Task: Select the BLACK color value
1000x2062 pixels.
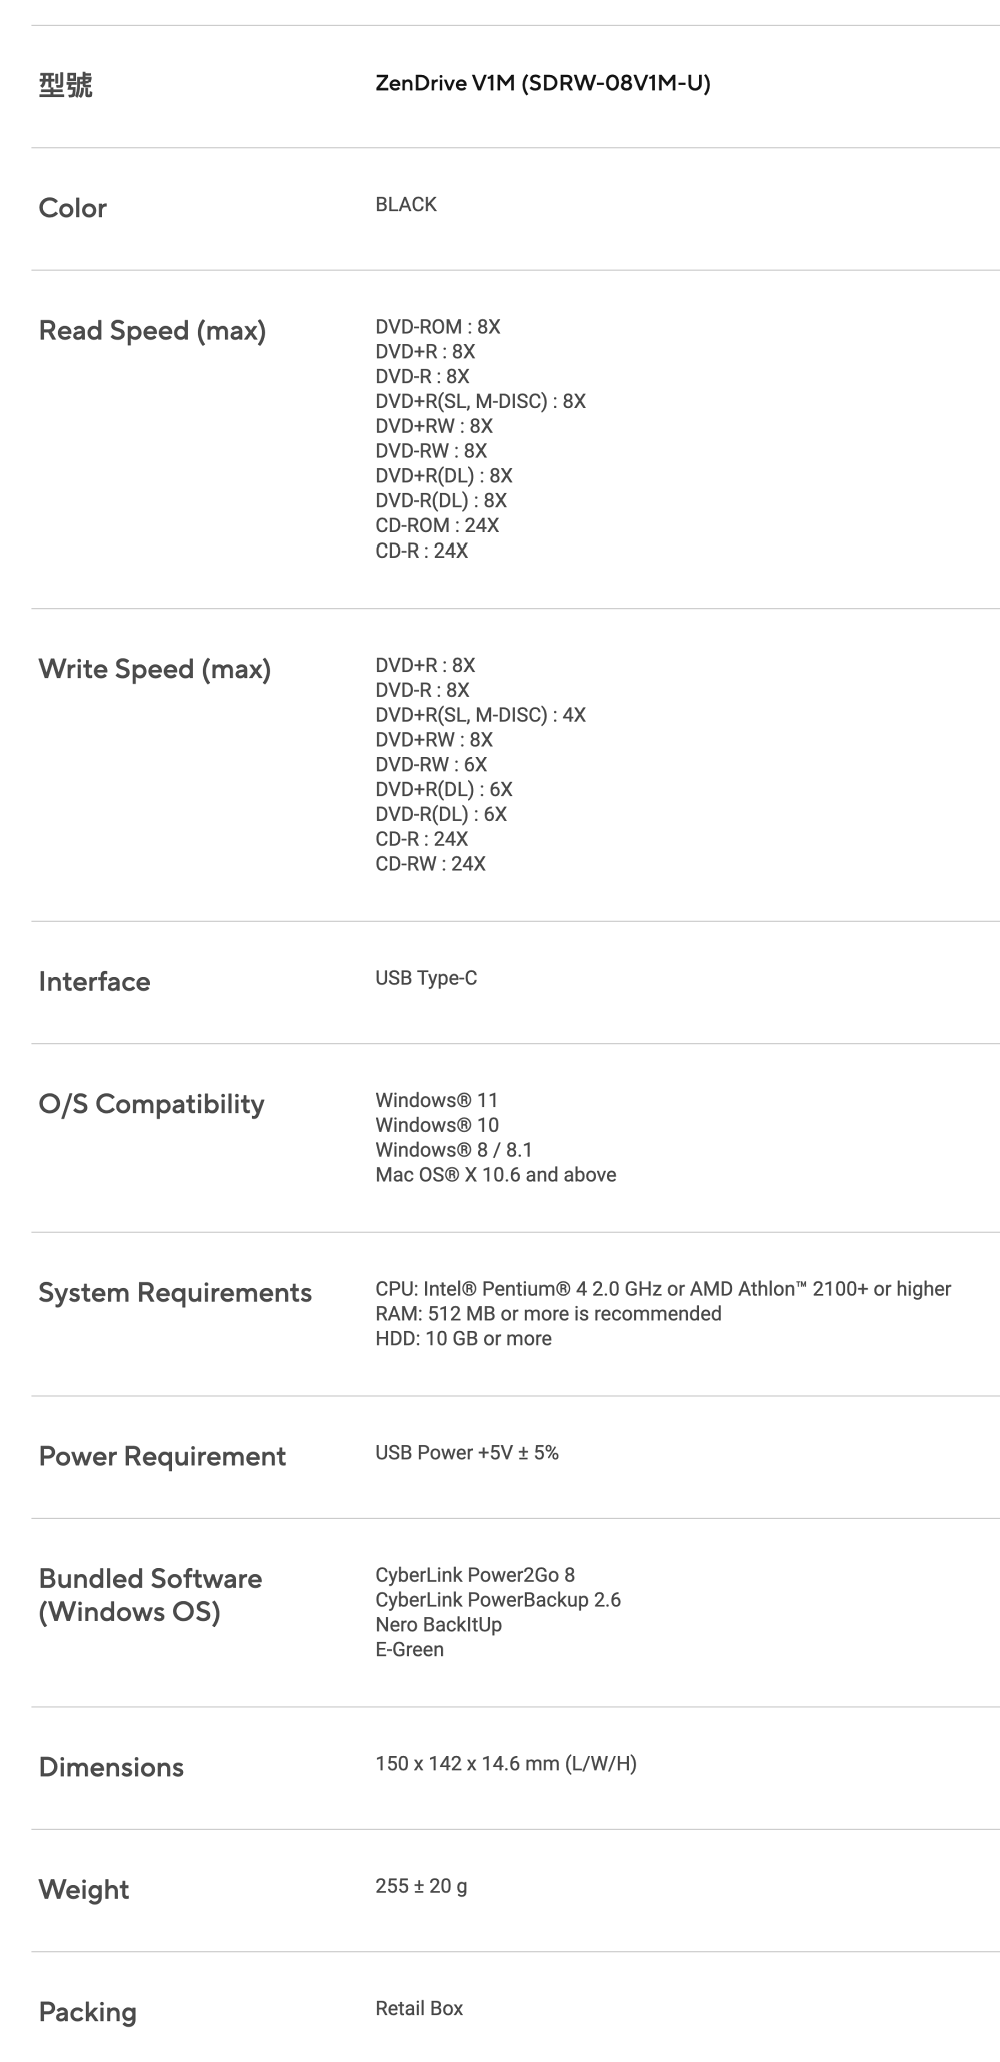Action: pos(405,204)
